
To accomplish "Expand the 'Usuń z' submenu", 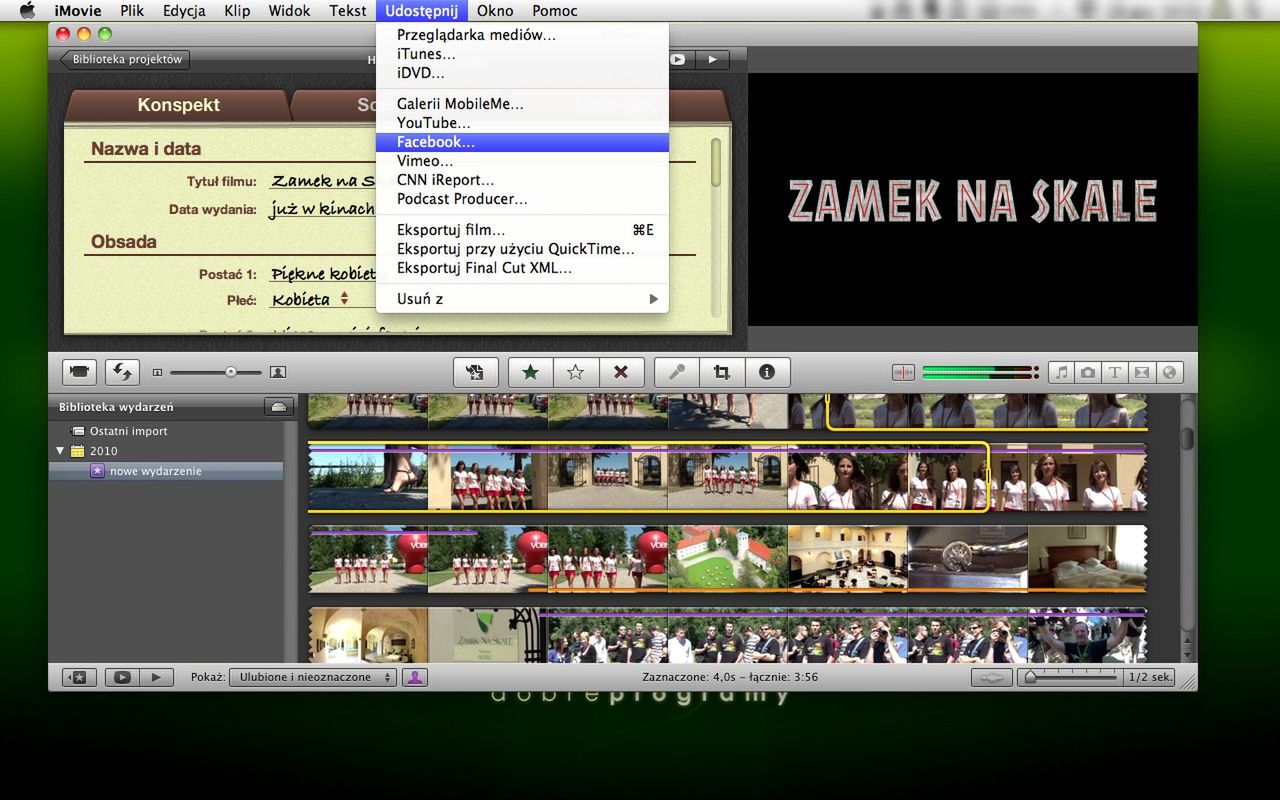I will (x=522, y=299).
